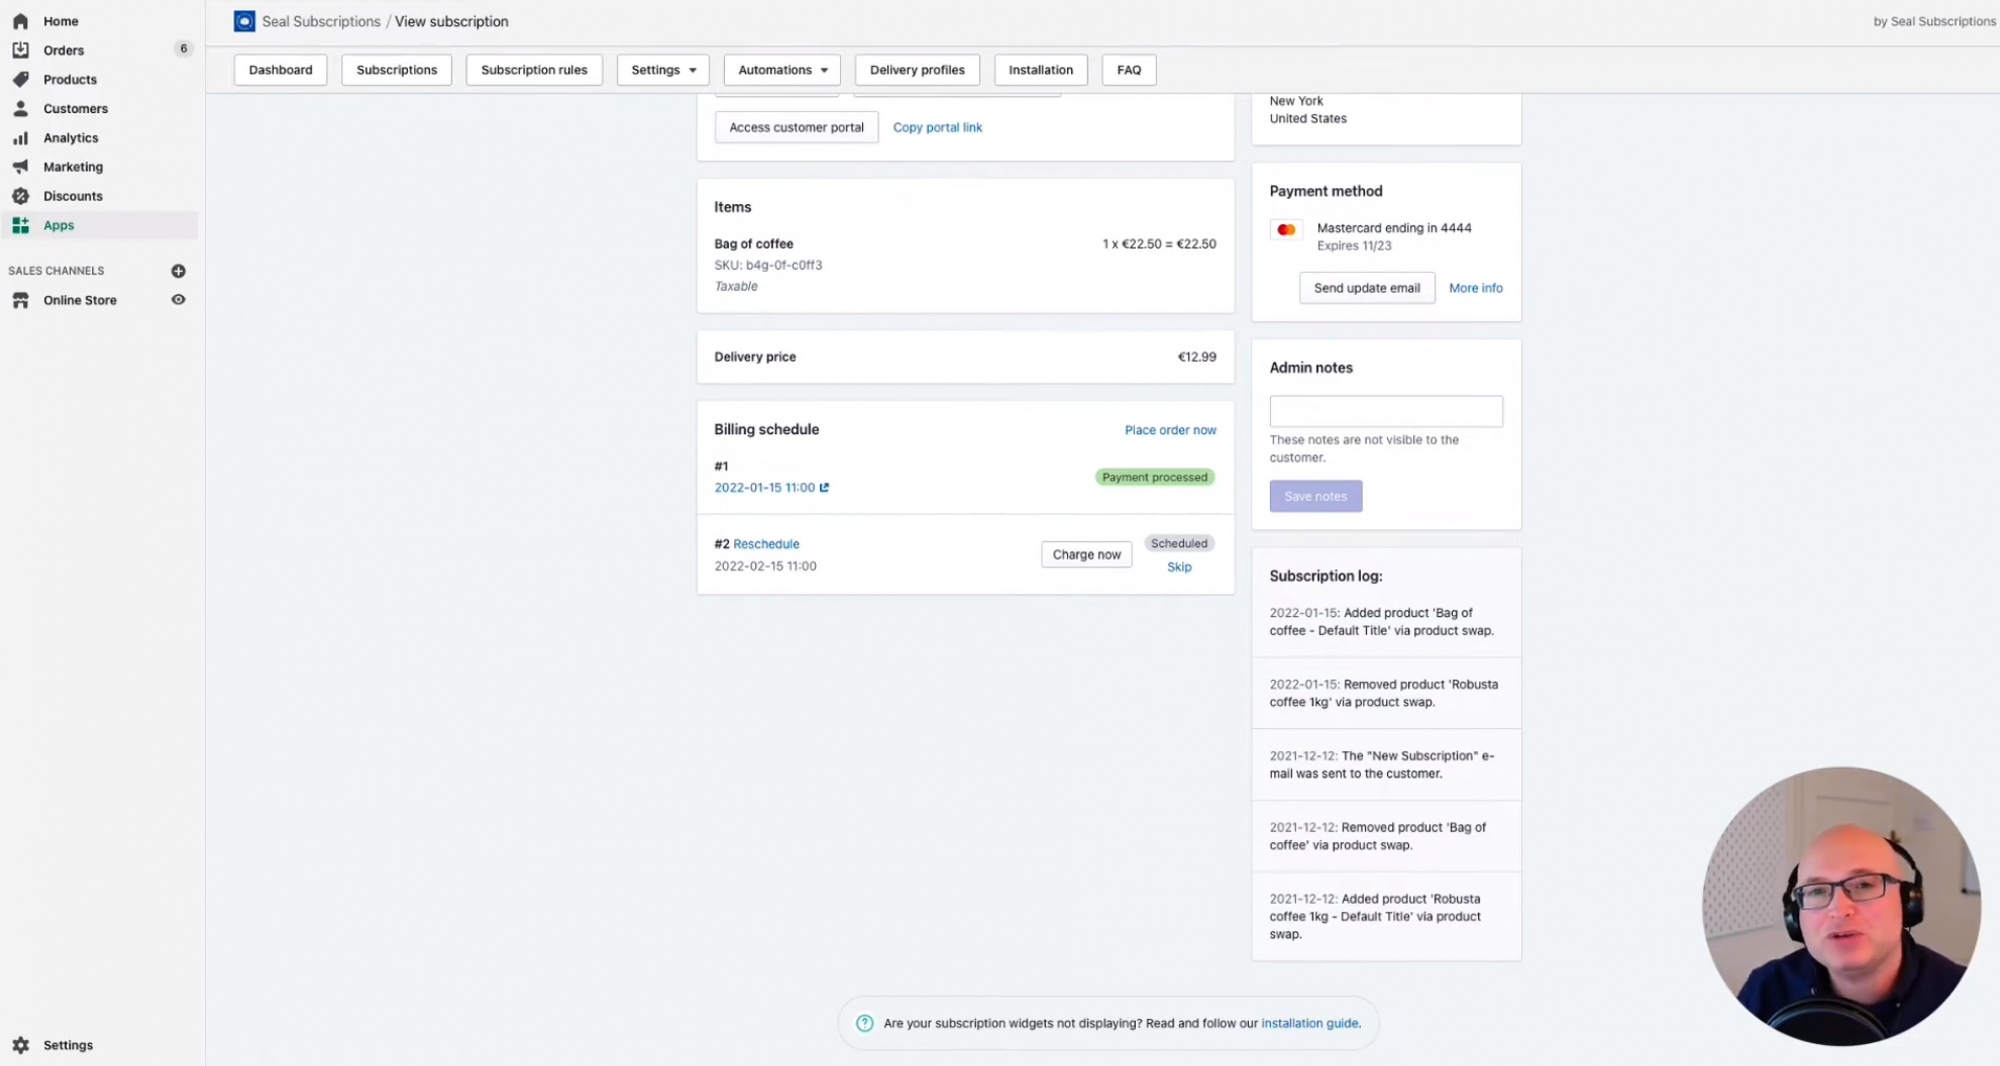2000x1066 pixels.
Task: Open the Marketing section
Action: point(74,166)
